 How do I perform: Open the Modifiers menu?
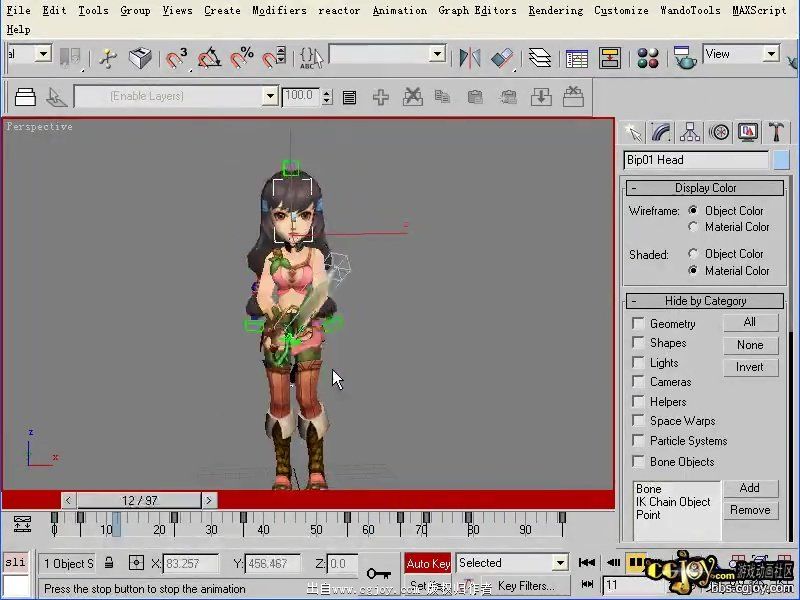pos(279,10)
